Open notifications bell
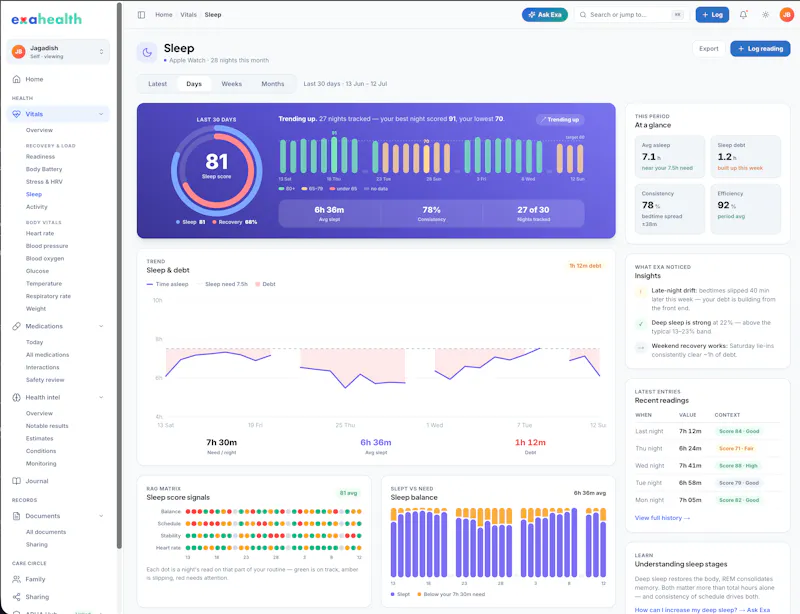The width and height of the screenshot is (800, 614). point(743,15)
